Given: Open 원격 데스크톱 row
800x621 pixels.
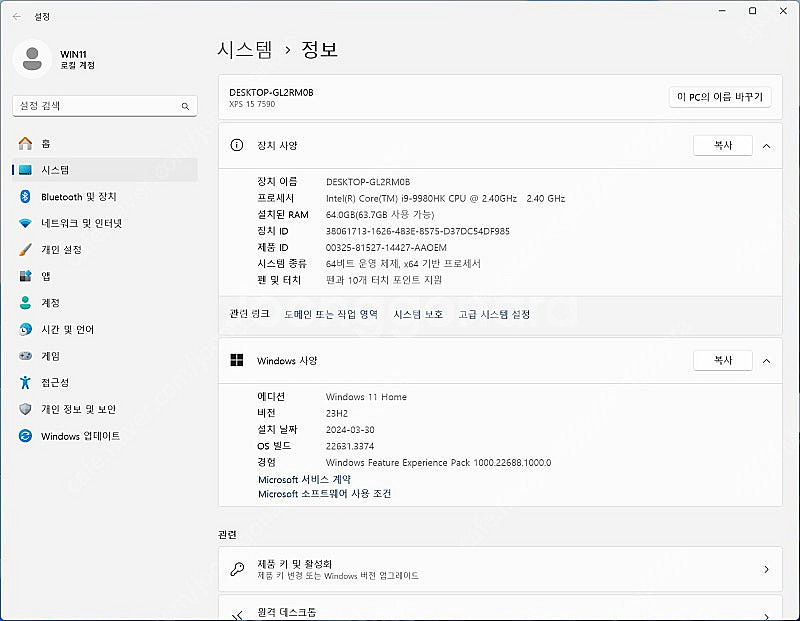Looking at the screenshot, I should pyautogui.click(x=500, y=610).
